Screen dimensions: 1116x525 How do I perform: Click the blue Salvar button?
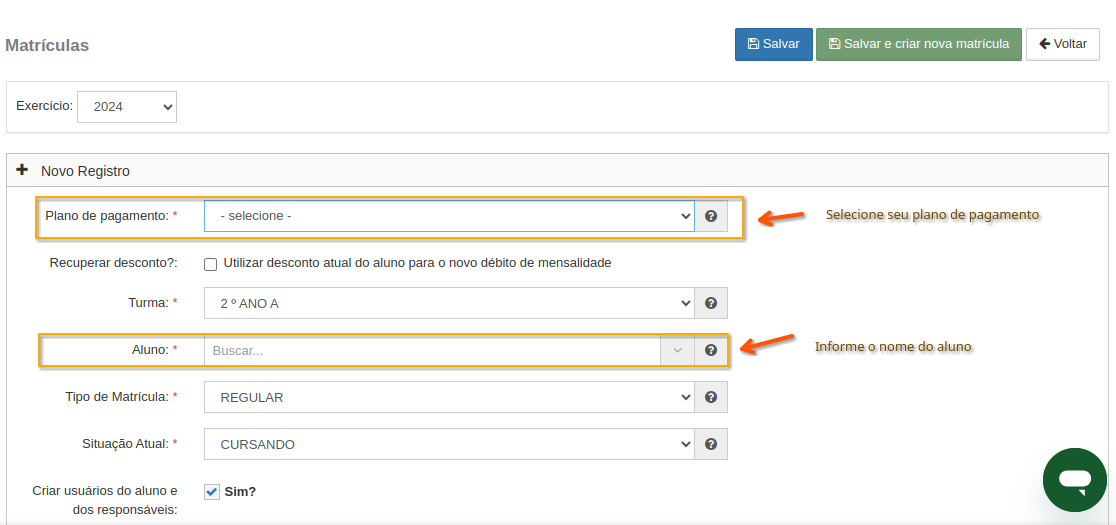(773, 44)
